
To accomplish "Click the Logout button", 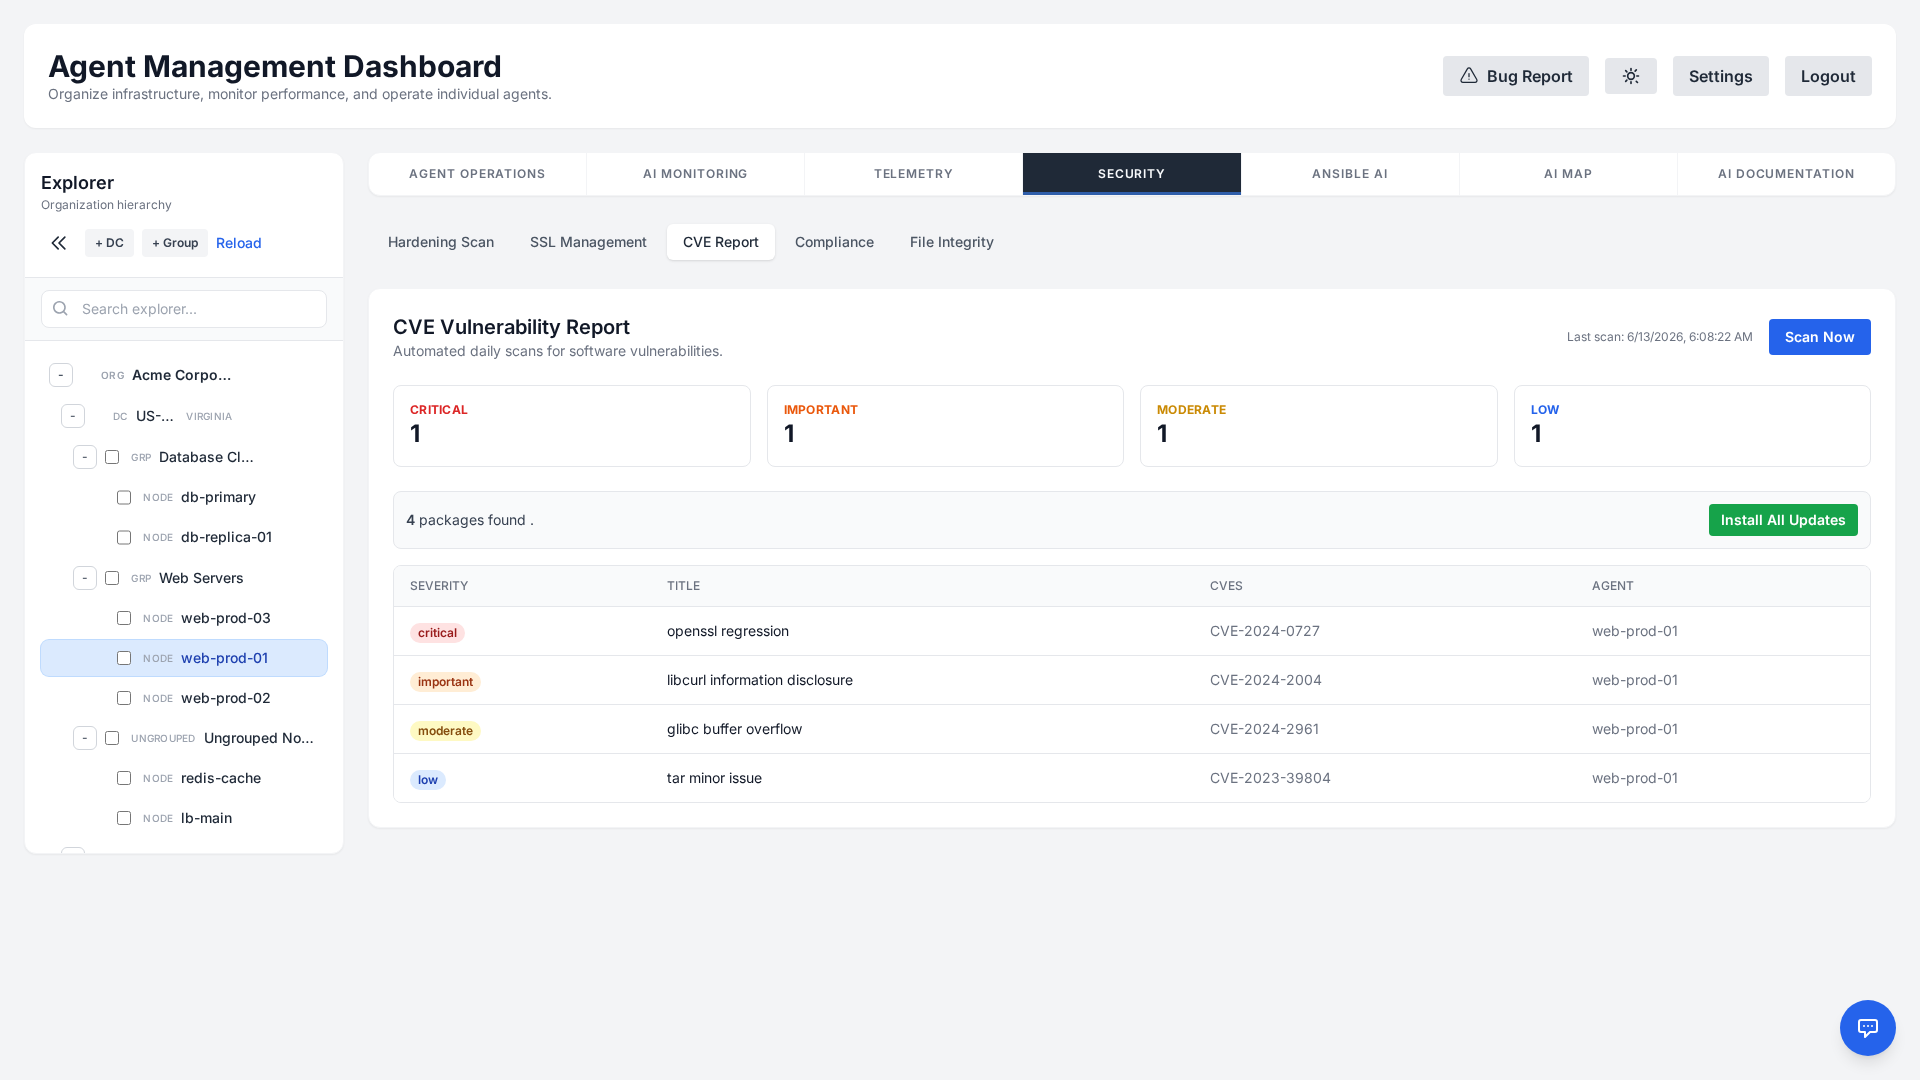I will (1828, 76).
